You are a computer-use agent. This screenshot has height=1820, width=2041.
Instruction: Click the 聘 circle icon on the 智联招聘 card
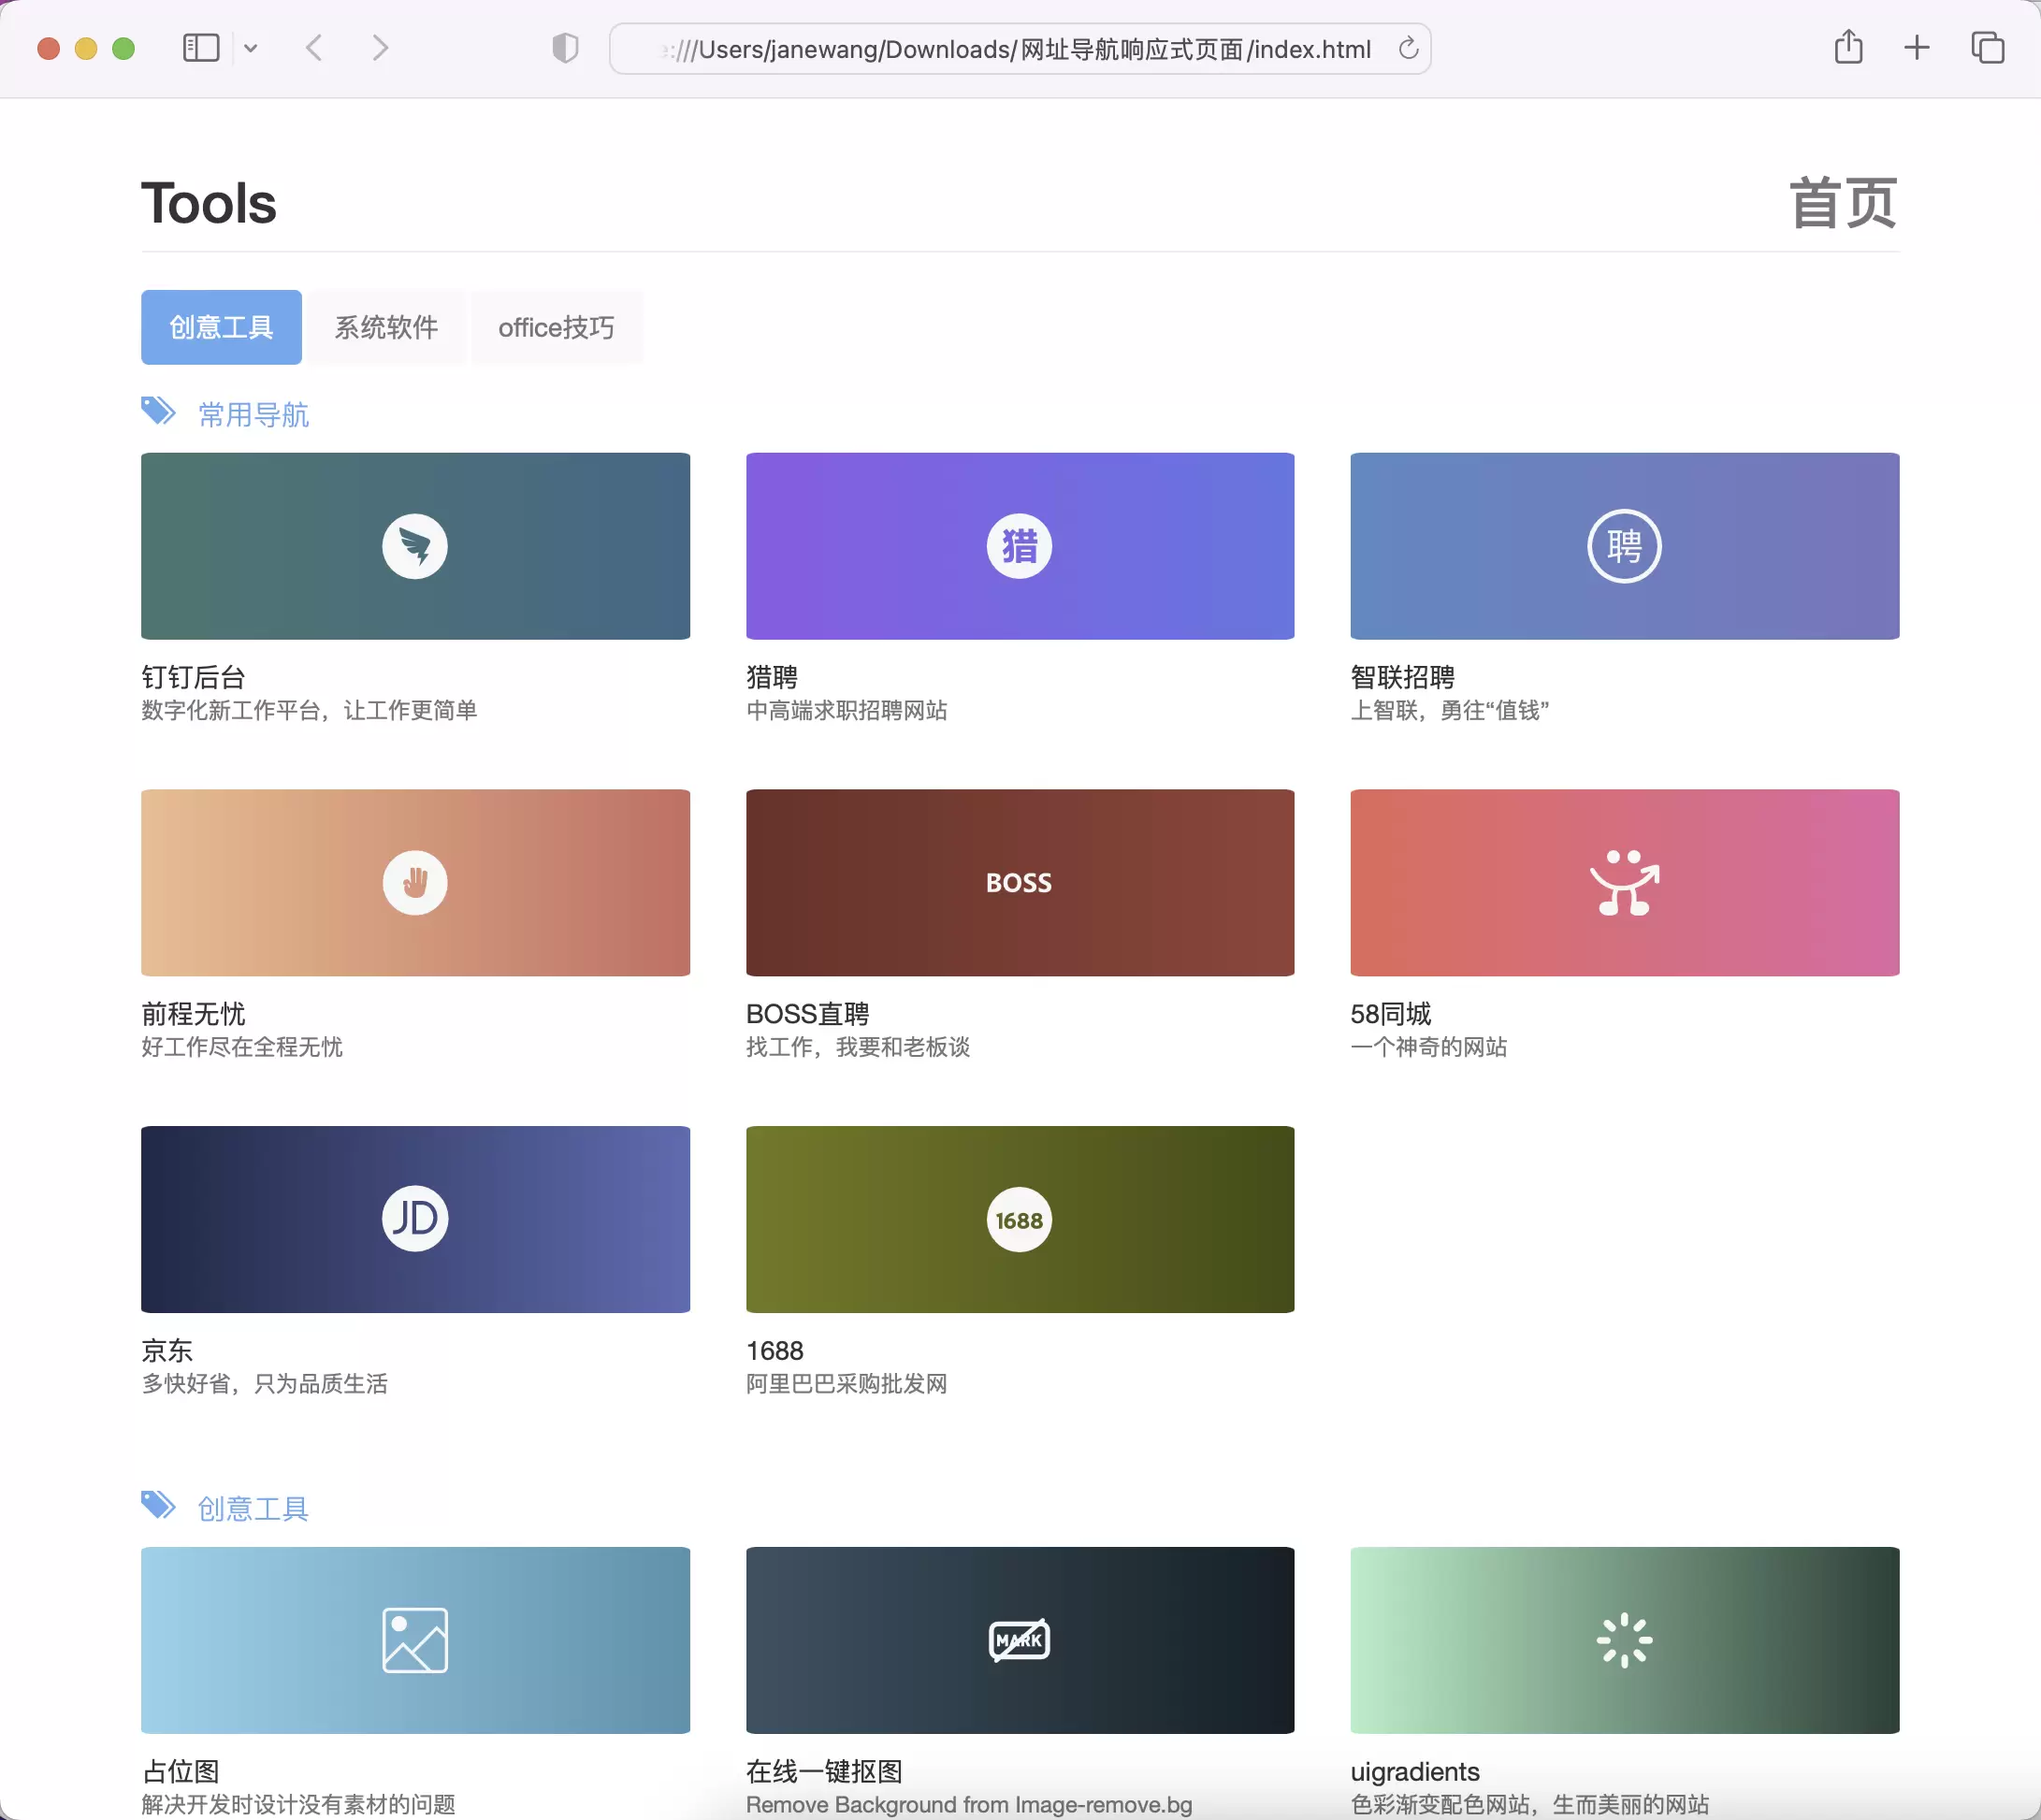[x=1624, y=546]
